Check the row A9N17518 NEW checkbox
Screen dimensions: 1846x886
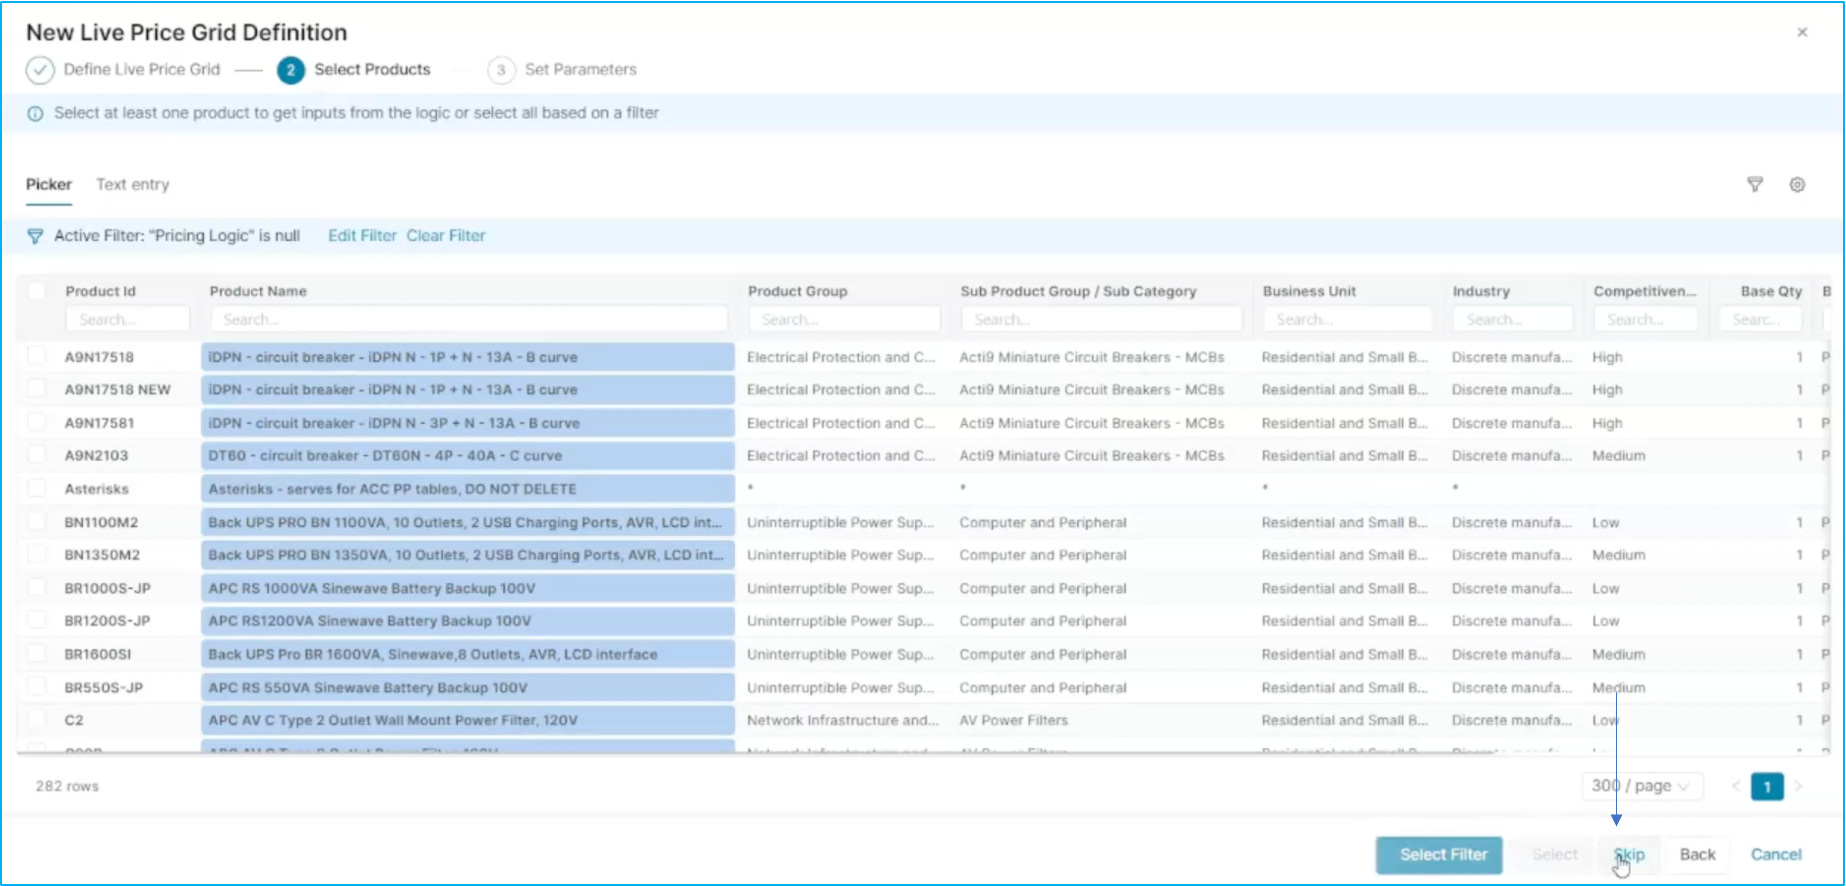[x=37, y=388]
